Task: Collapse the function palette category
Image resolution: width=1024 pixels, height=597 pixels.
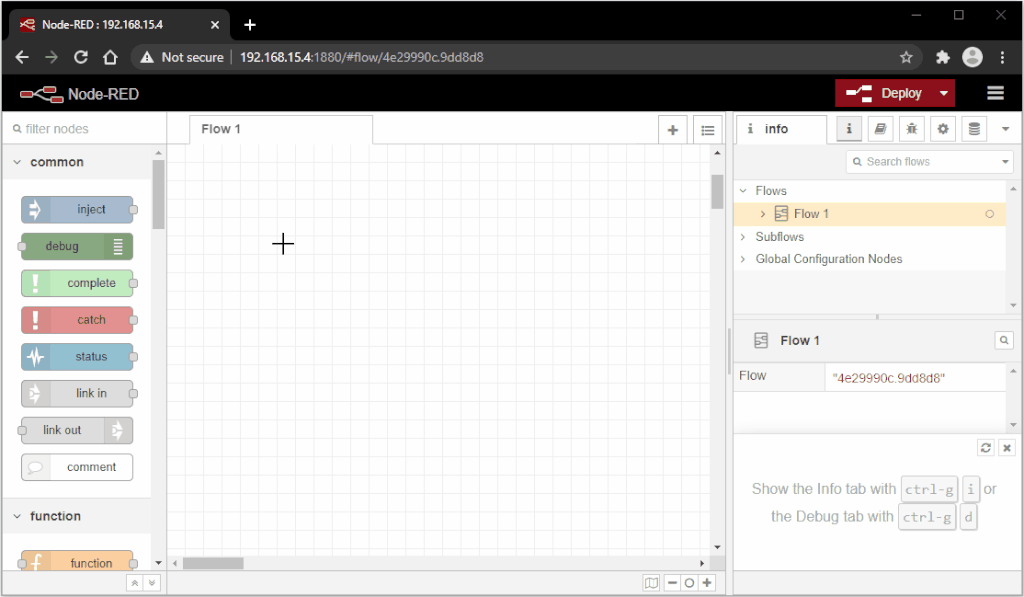Action: point(77,516)
